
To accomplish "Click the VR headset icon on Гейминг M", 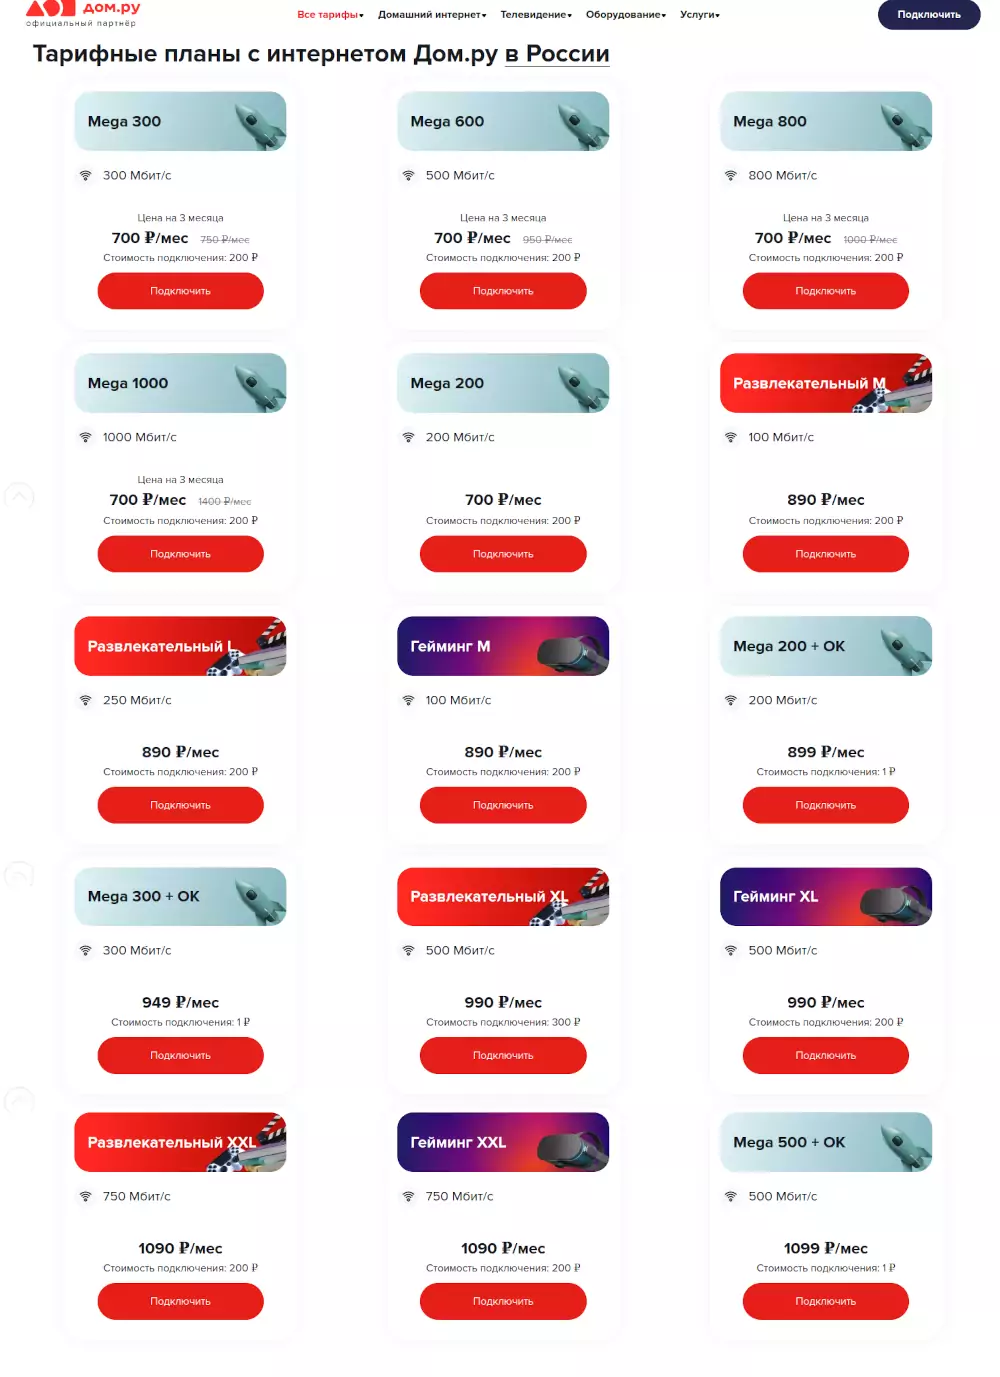I will coord(572,652).
